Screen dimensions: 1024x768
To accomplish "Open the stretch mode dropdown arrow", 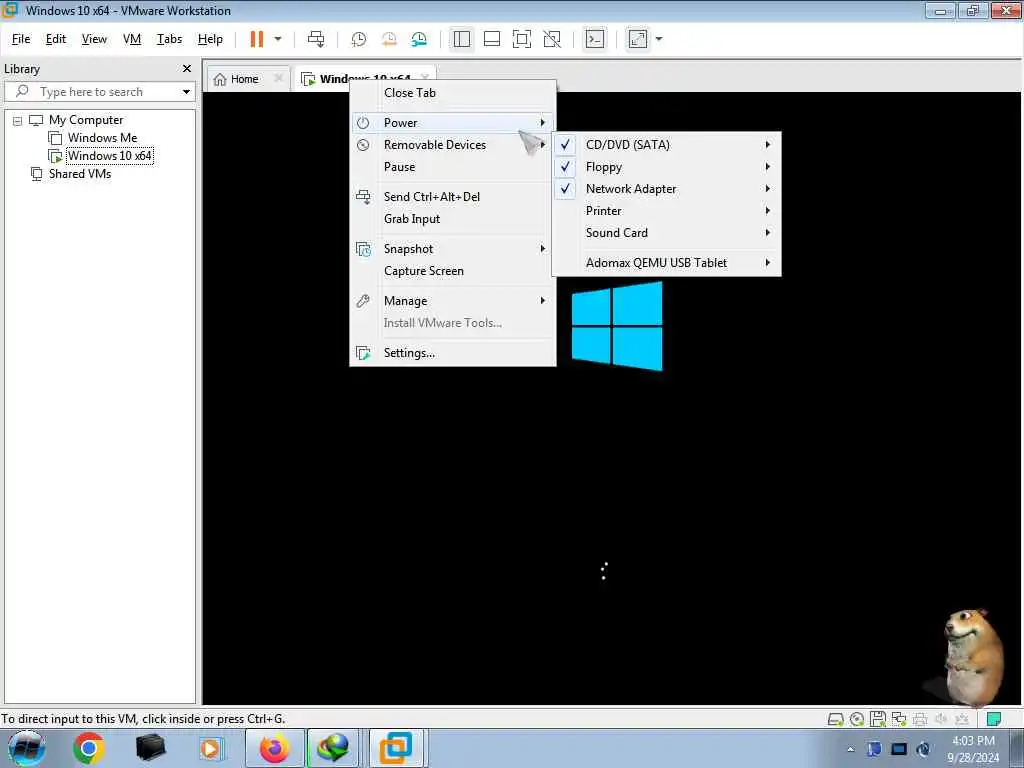I will (659, 39).
